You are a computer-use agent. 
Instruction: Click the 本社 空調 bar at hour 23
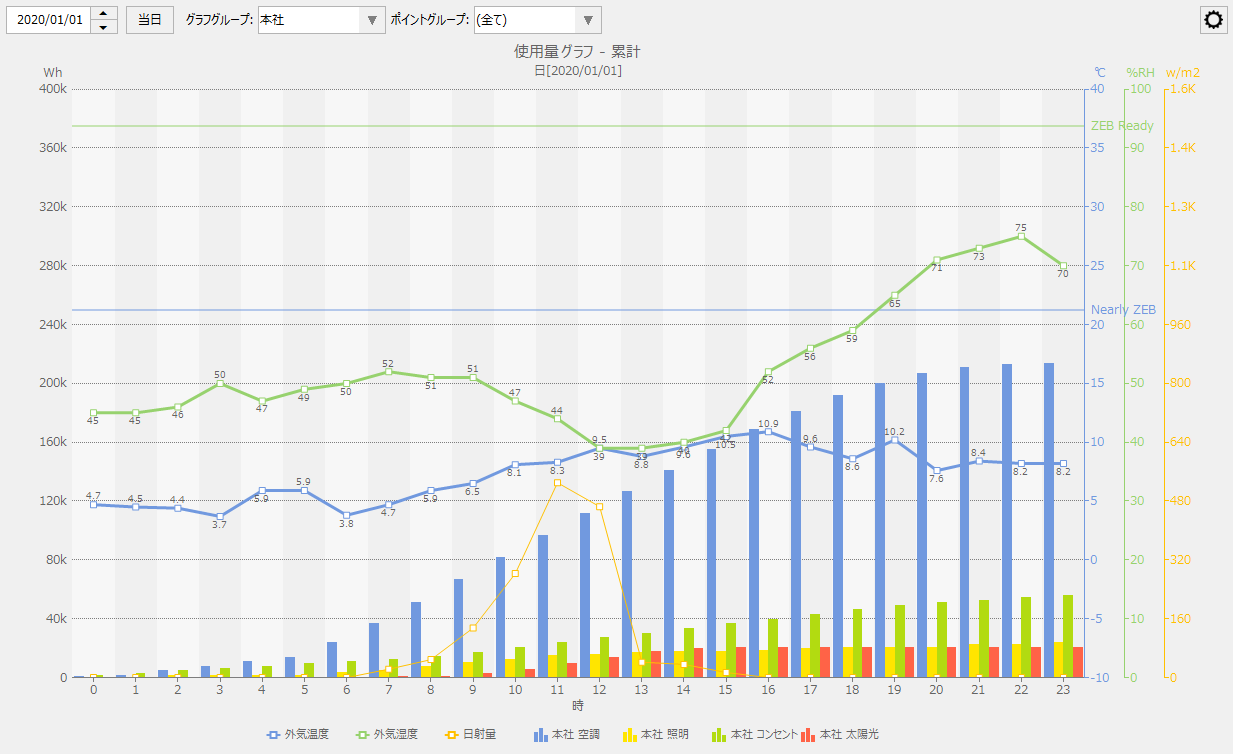pos(1049,520)
